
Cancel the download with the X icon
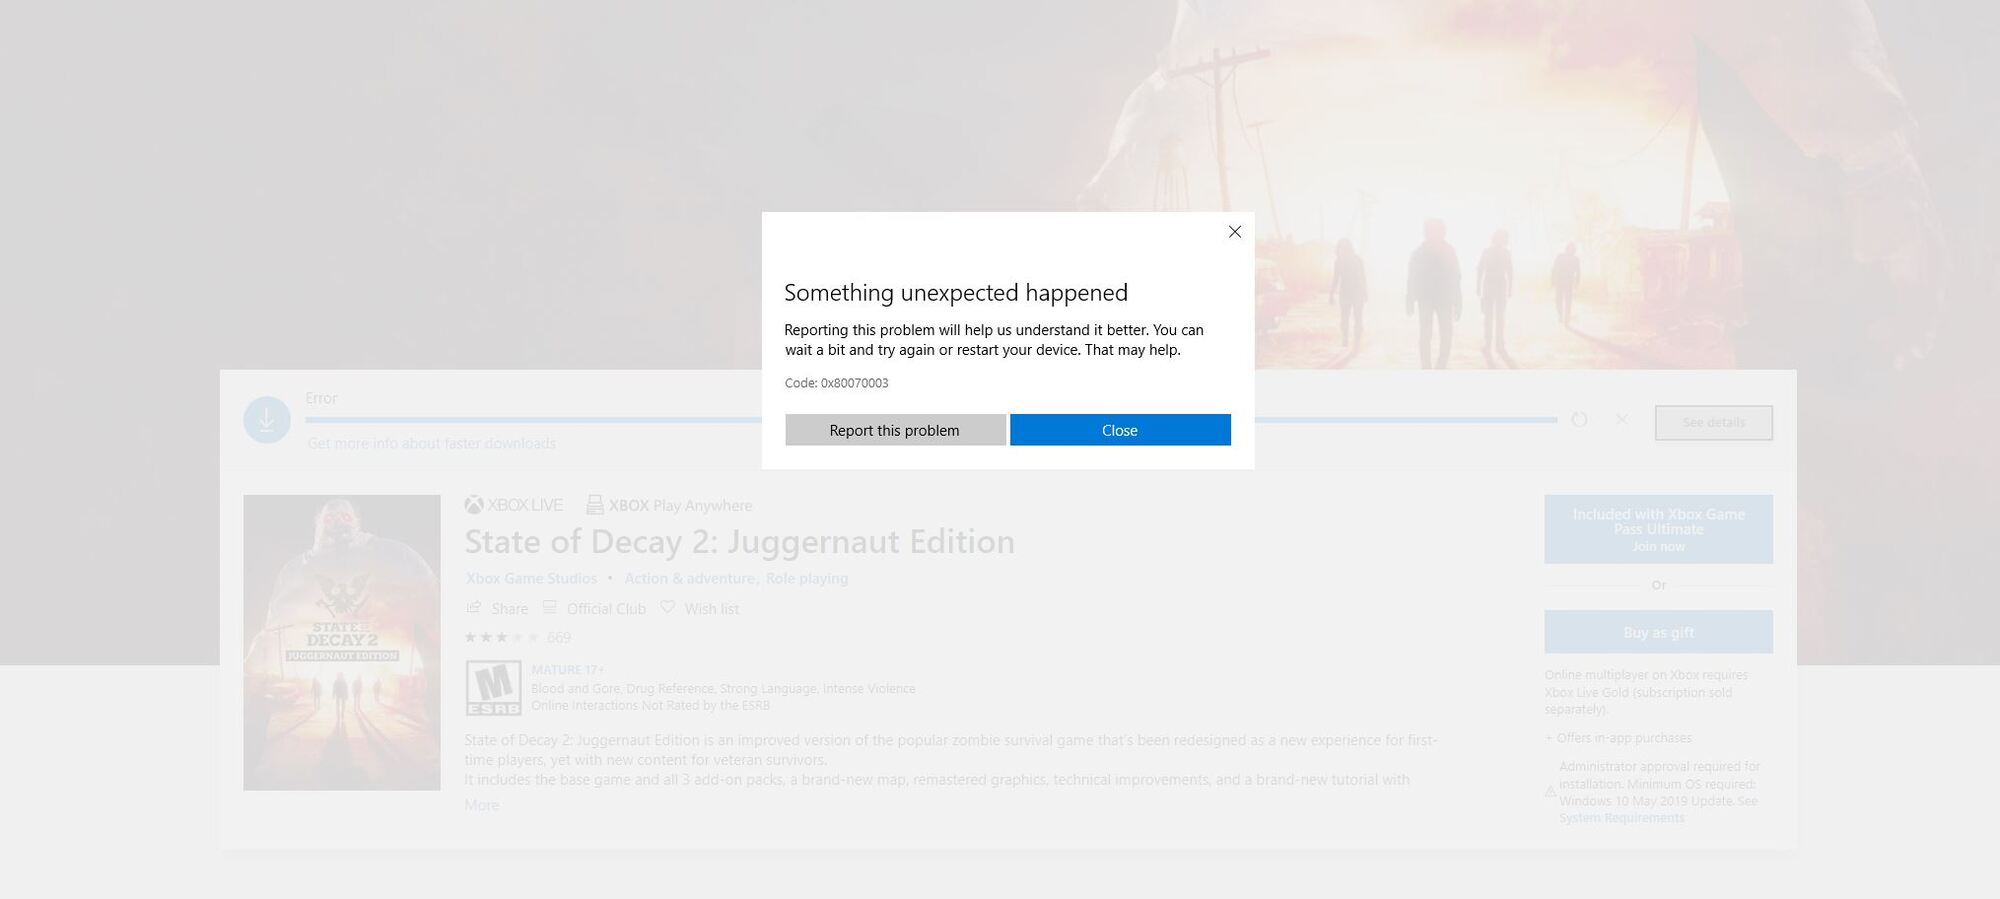tap(1621, 419)
